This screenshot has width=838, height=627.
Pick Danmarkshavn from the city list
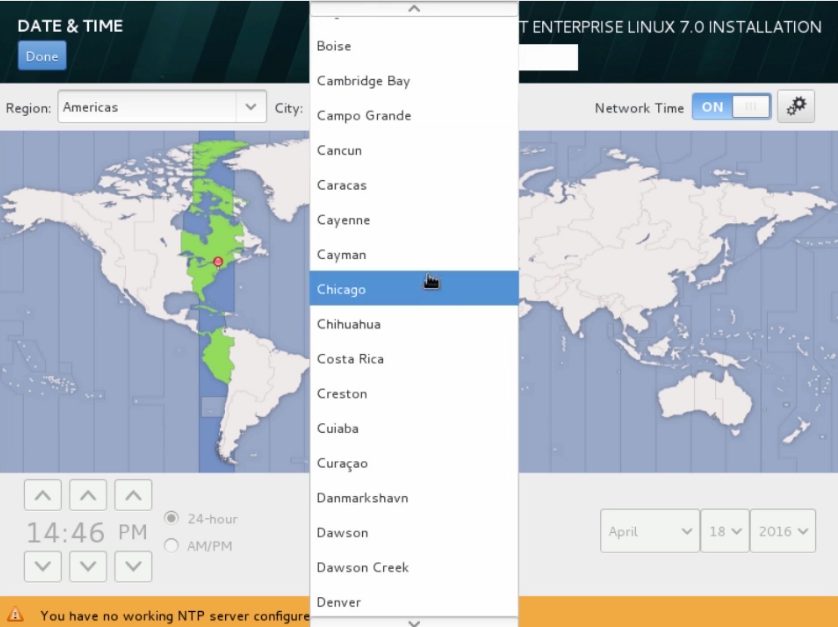coord(414,498)
